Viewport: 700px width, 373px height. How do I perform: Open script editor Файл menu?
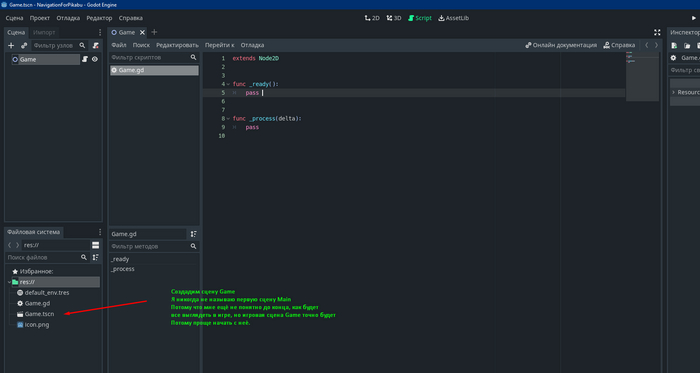(x=119, y=45)
